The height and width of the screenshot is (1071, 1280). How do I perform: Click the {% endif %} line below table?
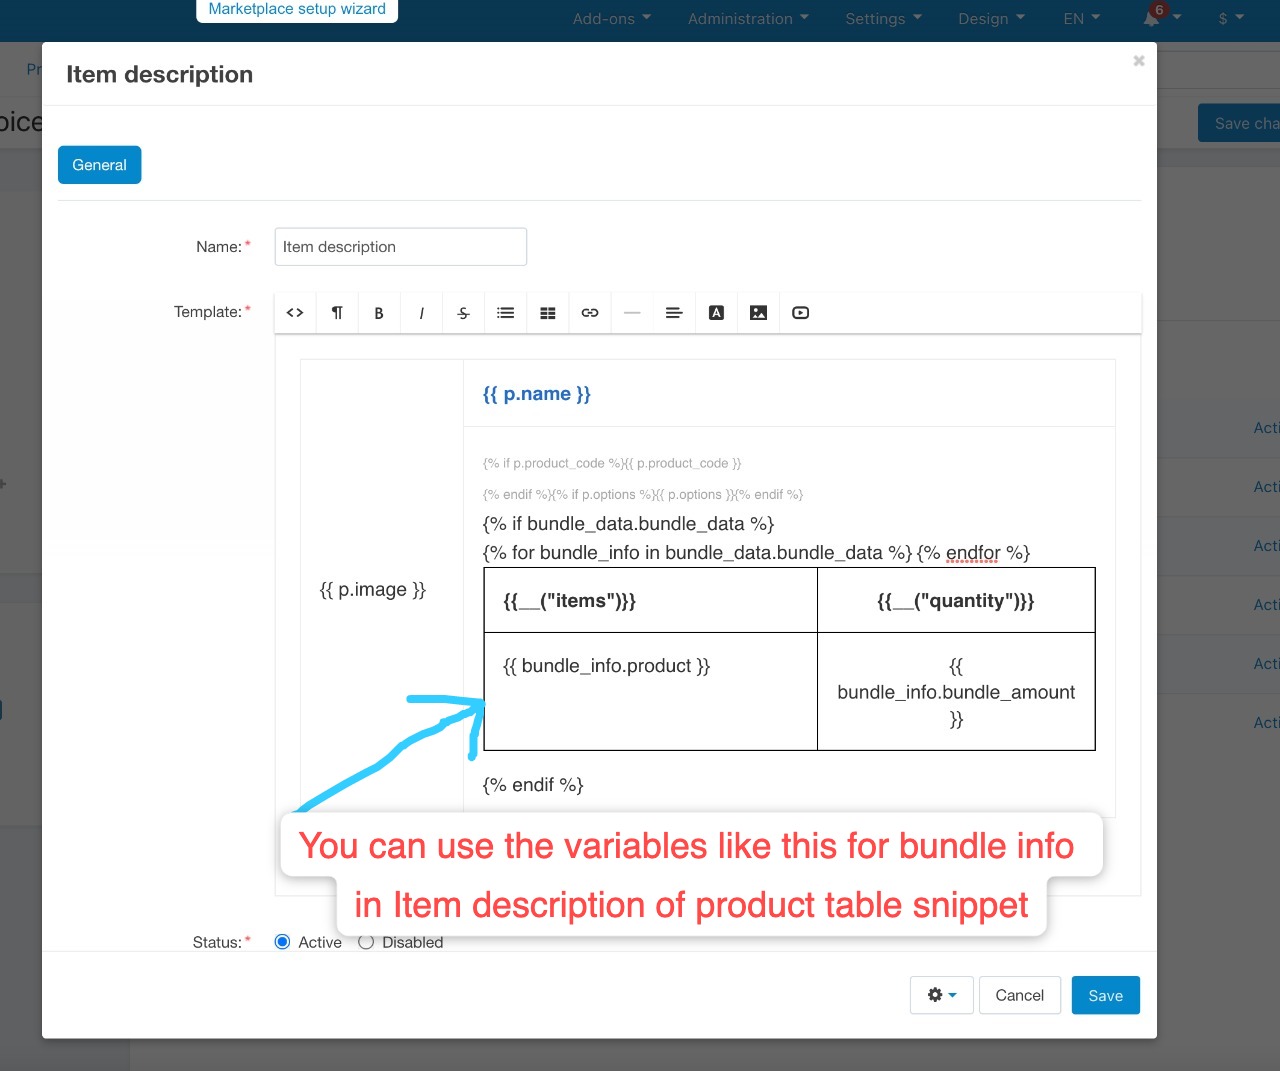pyautogui.click(x=533, y=785)
